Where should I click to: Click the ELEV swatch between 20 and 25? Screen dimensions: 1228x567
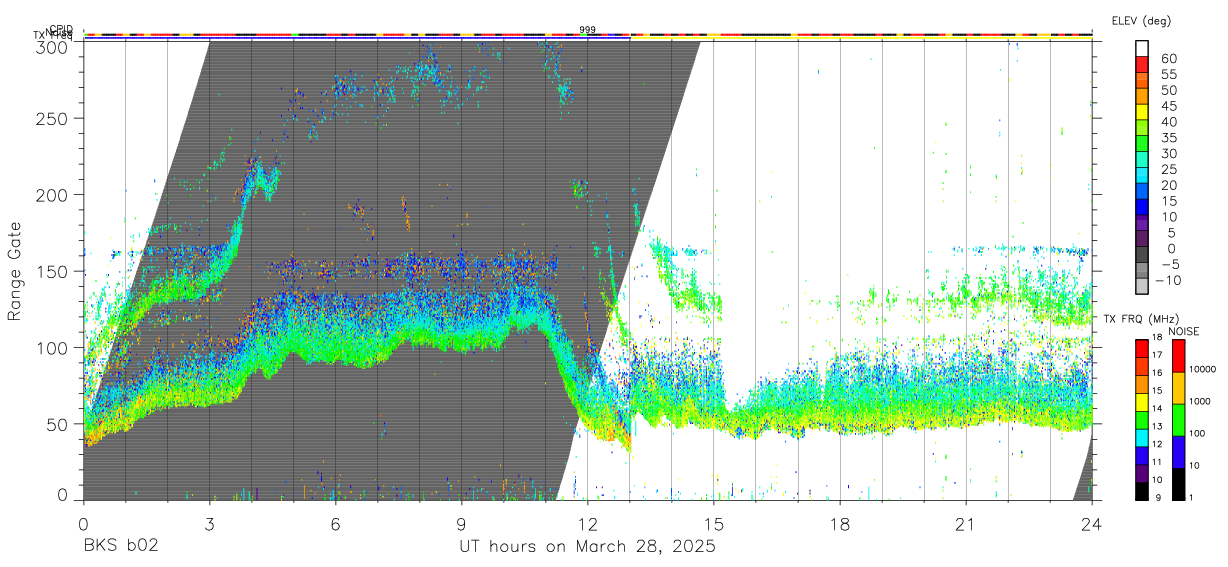click(1143, 177)
